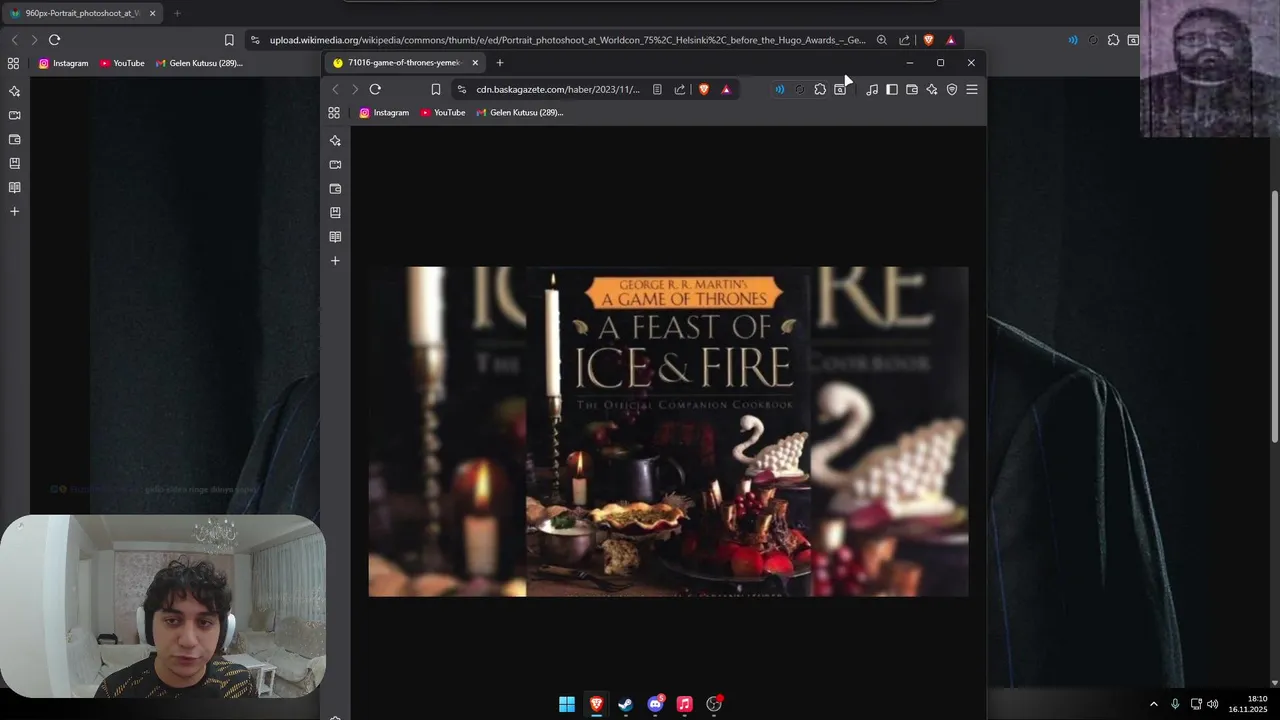Show hidden system tray icons

point(1153,704)
